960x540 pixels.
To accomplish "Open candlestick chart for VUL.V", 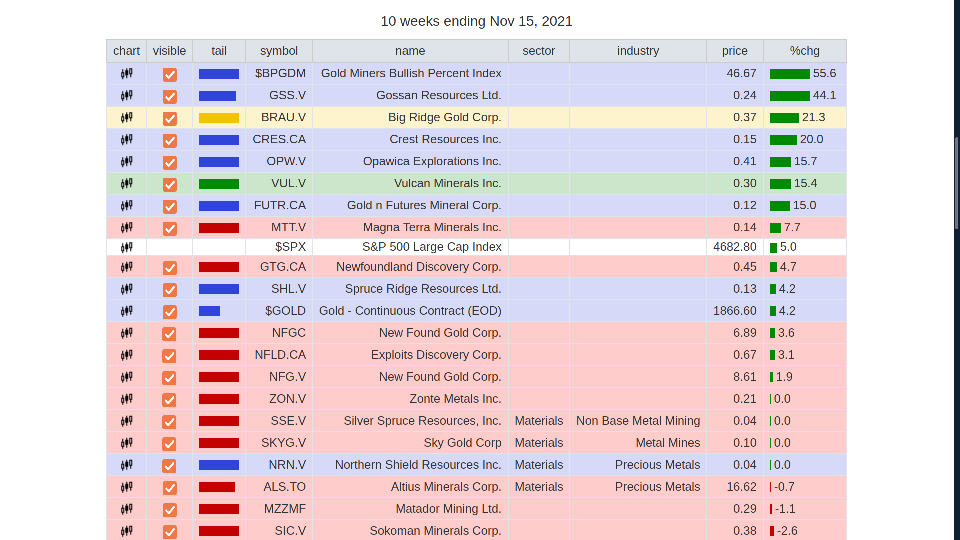I will click(x=126, y=183).
